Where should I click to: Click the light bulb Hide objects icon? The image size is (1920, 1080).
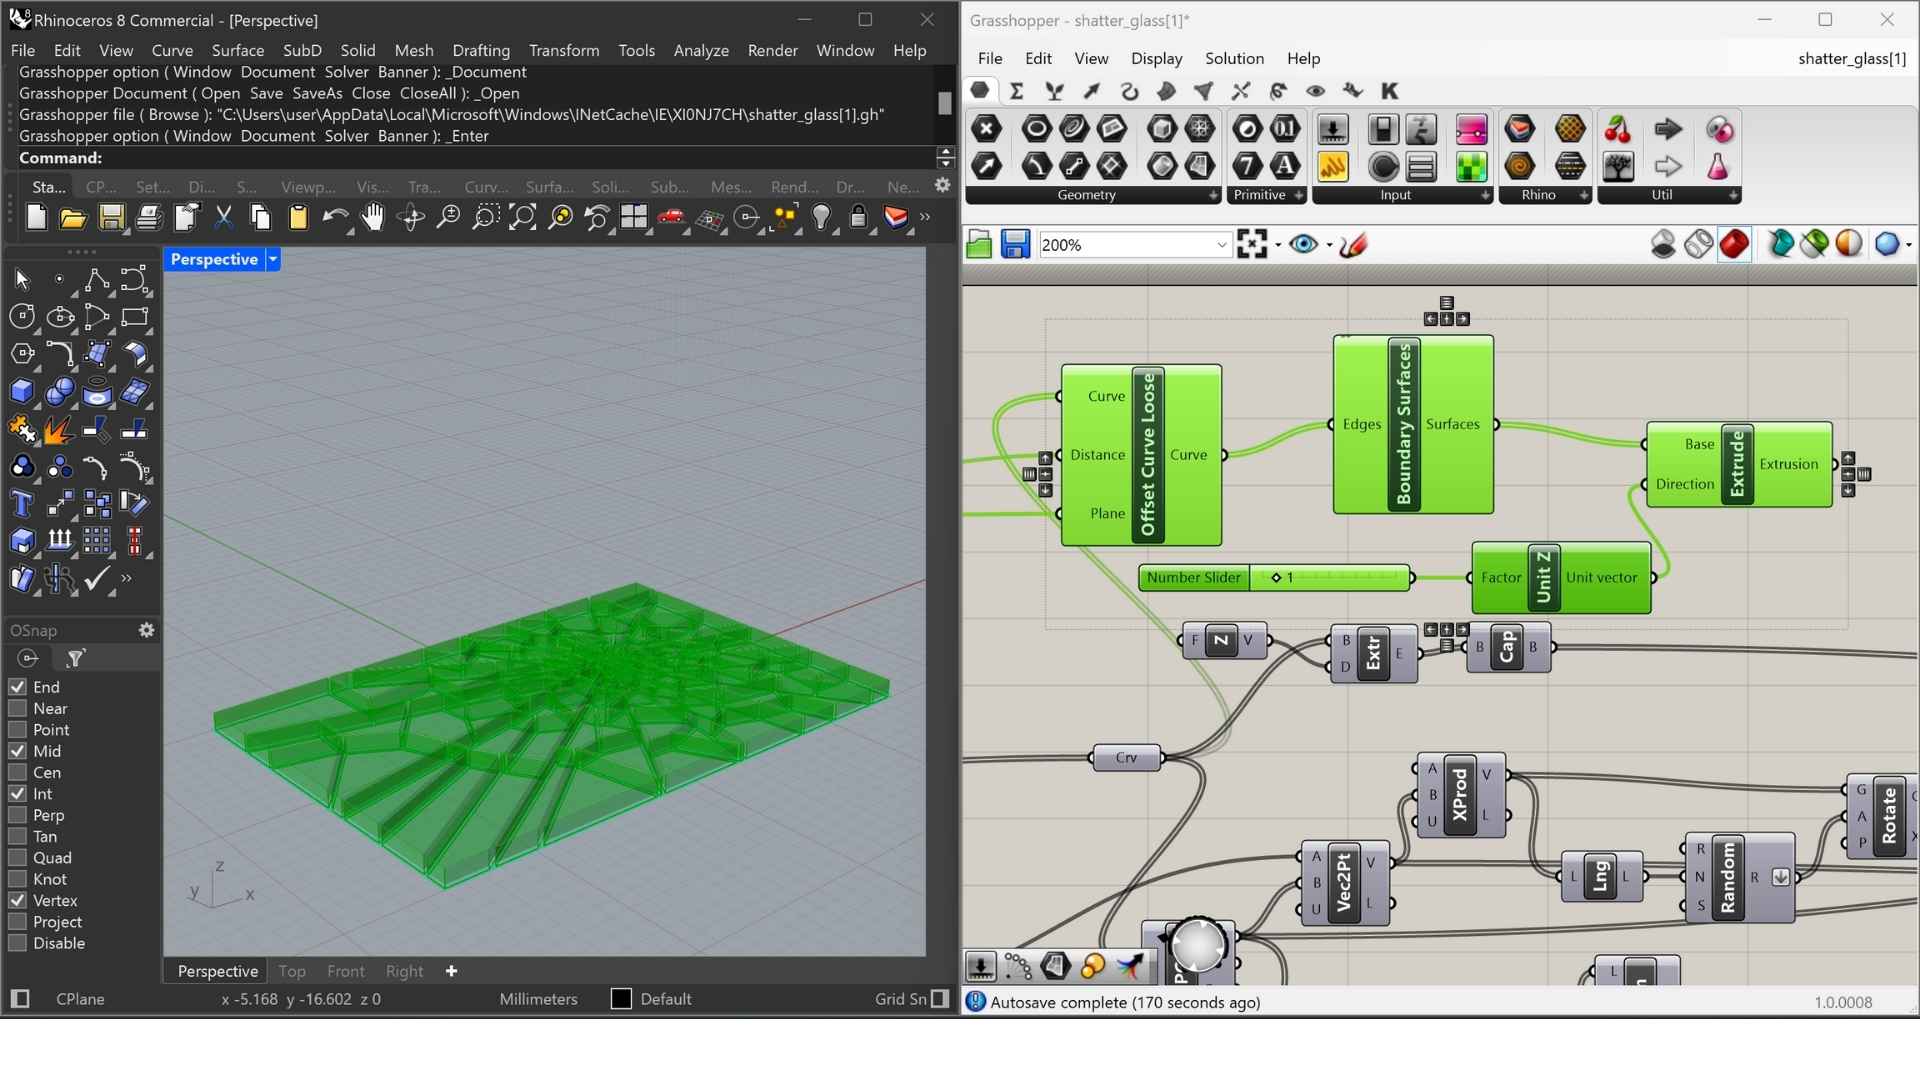821,218
